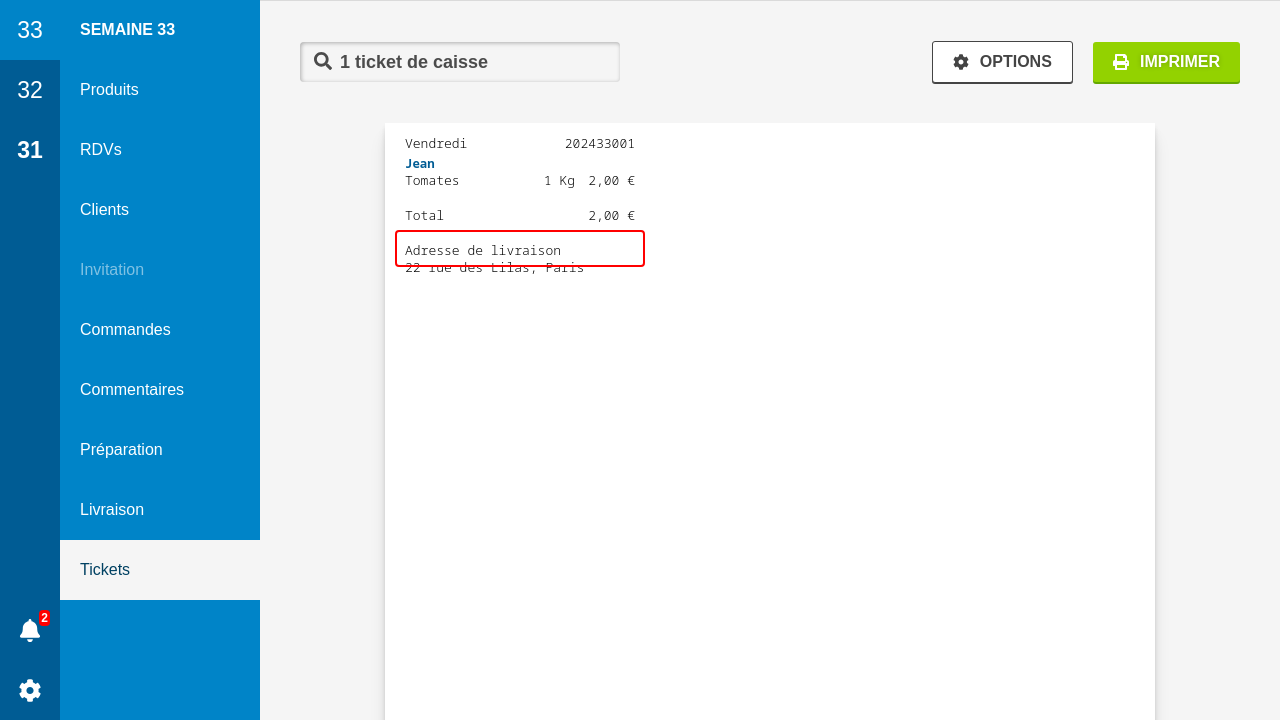Open the RDVs page
This screenshot has width=1280, height=720.
(x=101, y=150)
